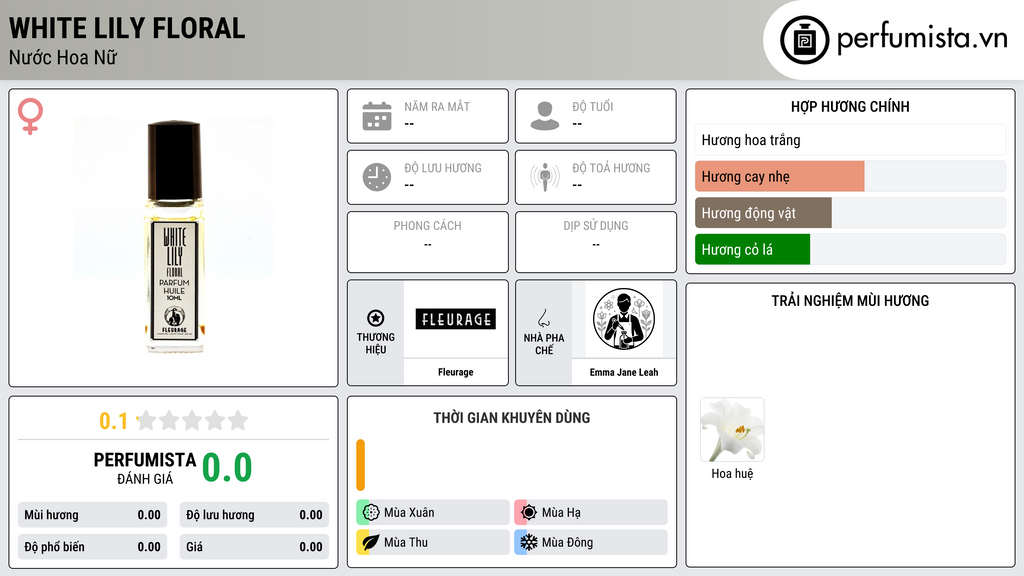Image resolution: width=1024 pixels, height=576 pixels.
Task: Select the Hương hoa trắng accord bar
Action: pos(850,140)
